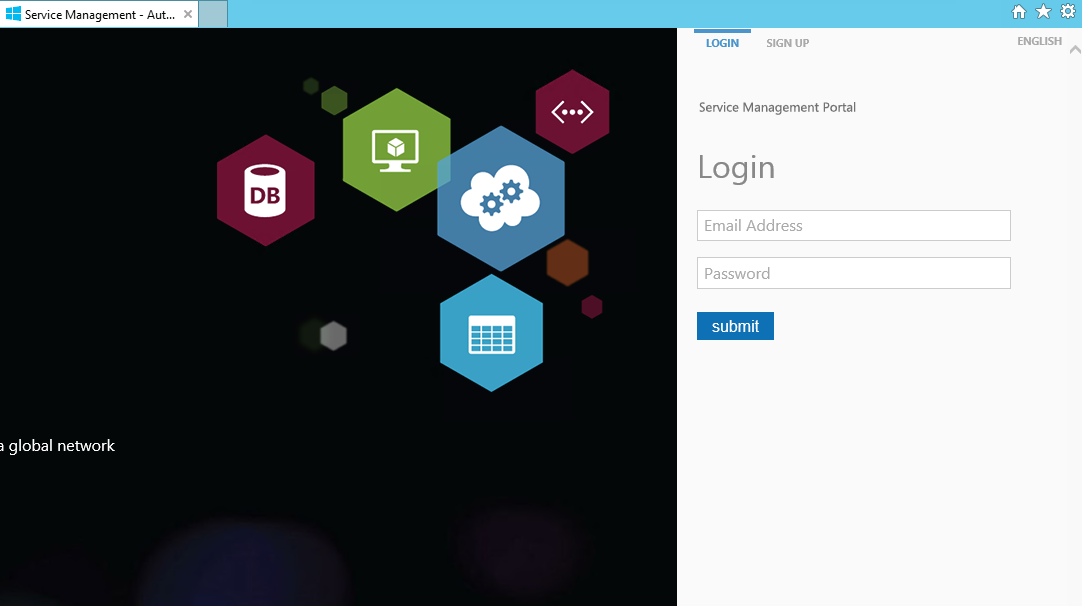Switch to the SIGN UP tab

787,43
